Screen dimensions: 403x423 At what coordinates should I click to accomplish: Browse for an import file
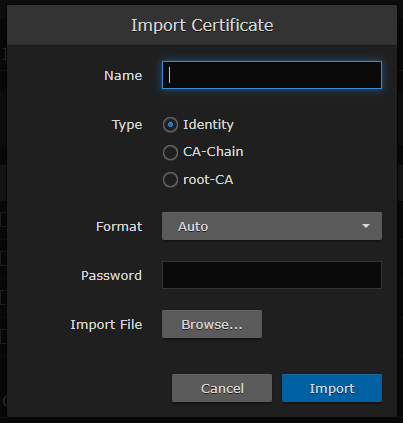click(212, 324)
